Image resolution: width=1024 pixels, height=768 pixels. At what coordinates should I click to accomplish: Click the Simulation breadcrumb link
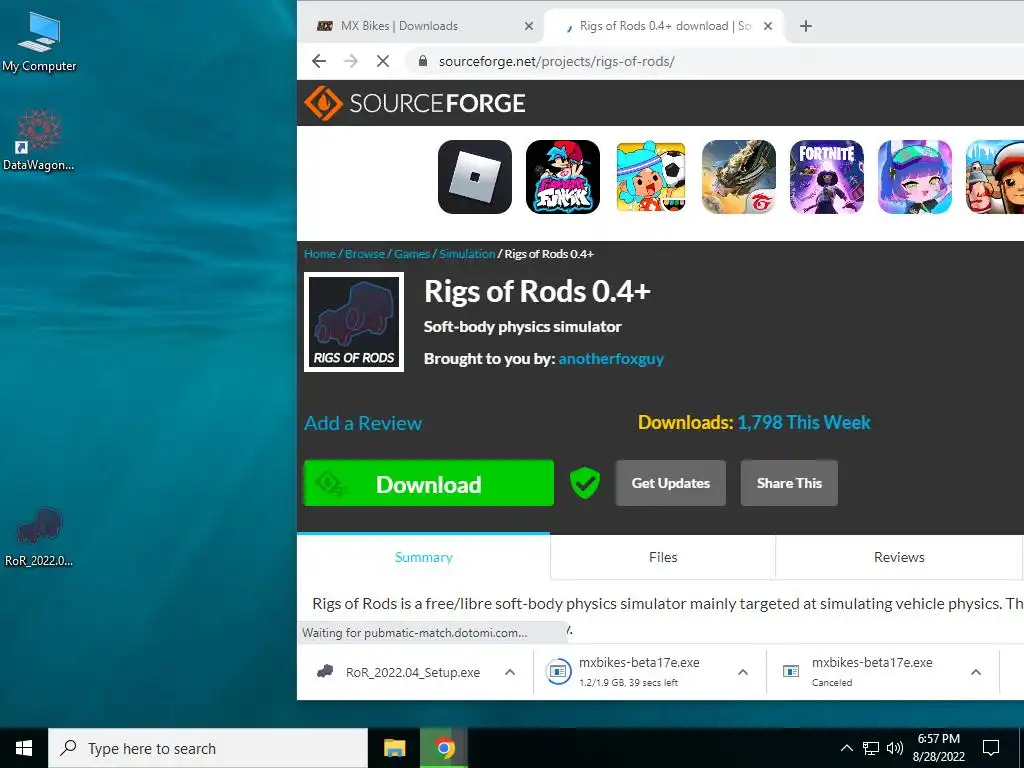coord(467,254)
